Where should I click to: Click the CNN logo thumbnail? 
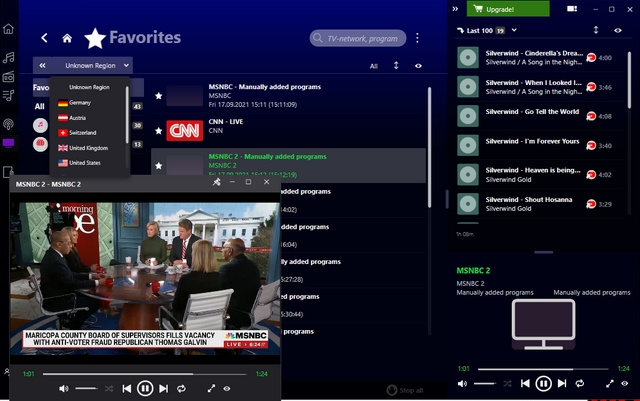184,131
